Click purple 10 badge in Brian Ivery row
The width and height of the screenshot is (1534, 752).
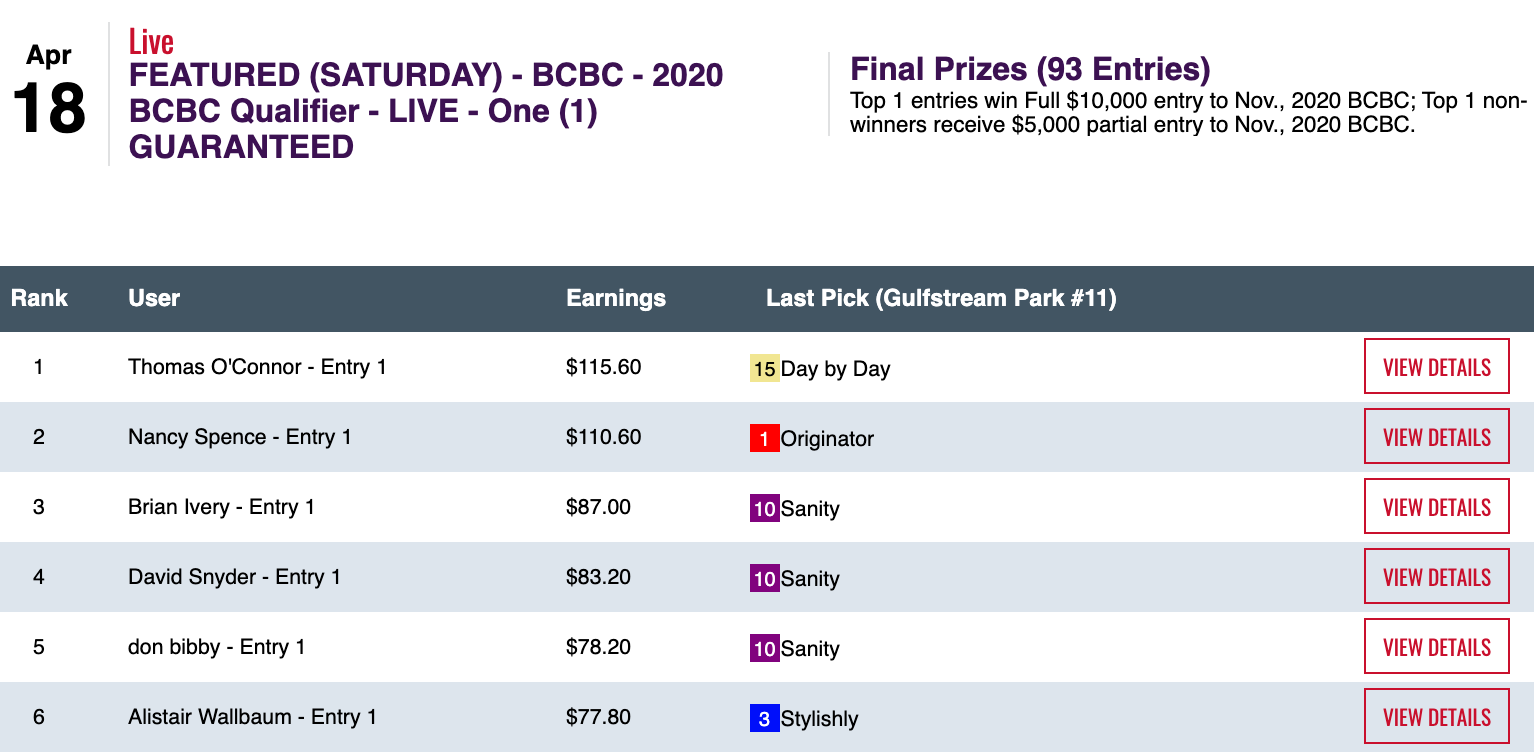coord(764,509)
